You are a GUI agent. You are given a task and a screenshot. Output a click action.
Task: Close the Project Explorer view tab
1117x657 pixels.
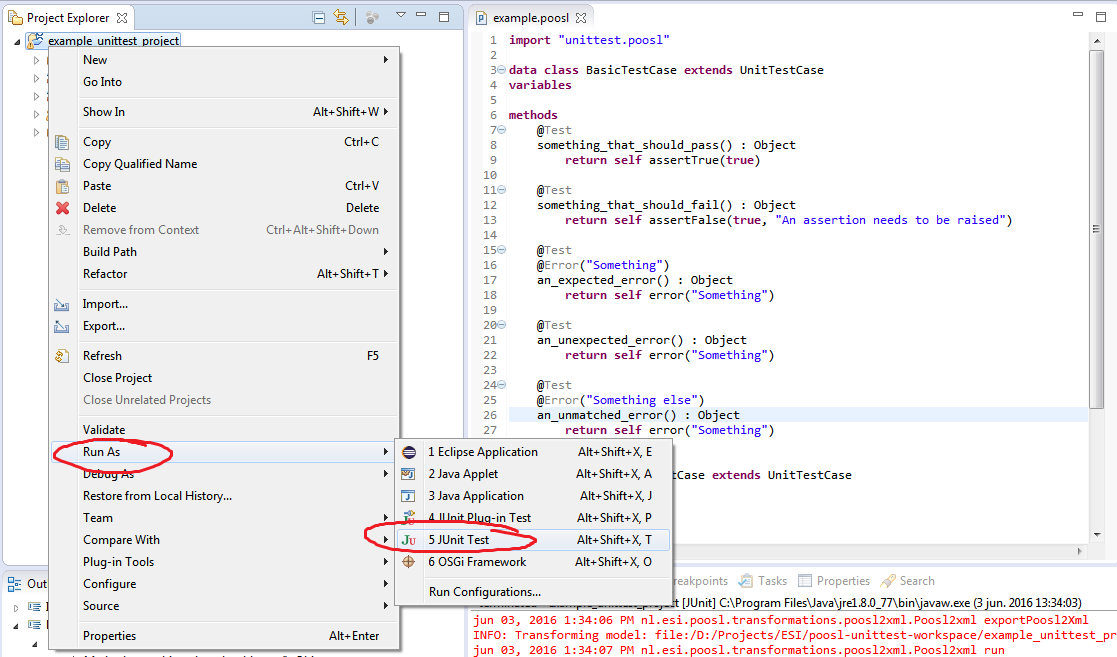pyautogui.click(x=123, y=18)
